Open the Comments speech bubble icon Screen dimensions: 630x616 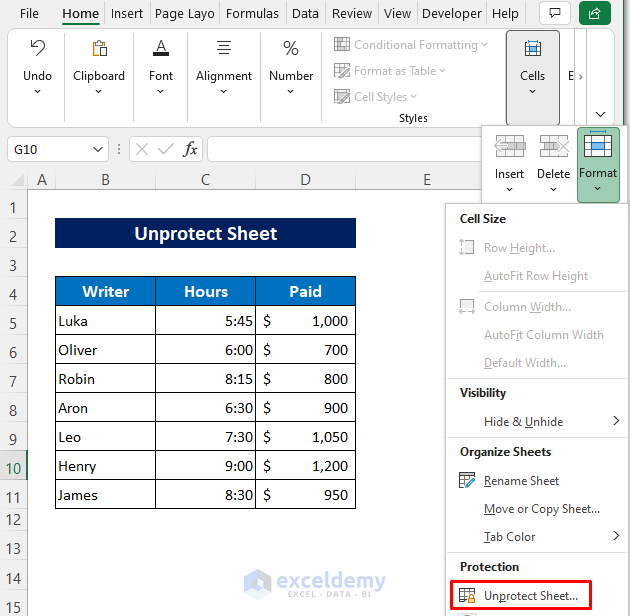point(555,13)
